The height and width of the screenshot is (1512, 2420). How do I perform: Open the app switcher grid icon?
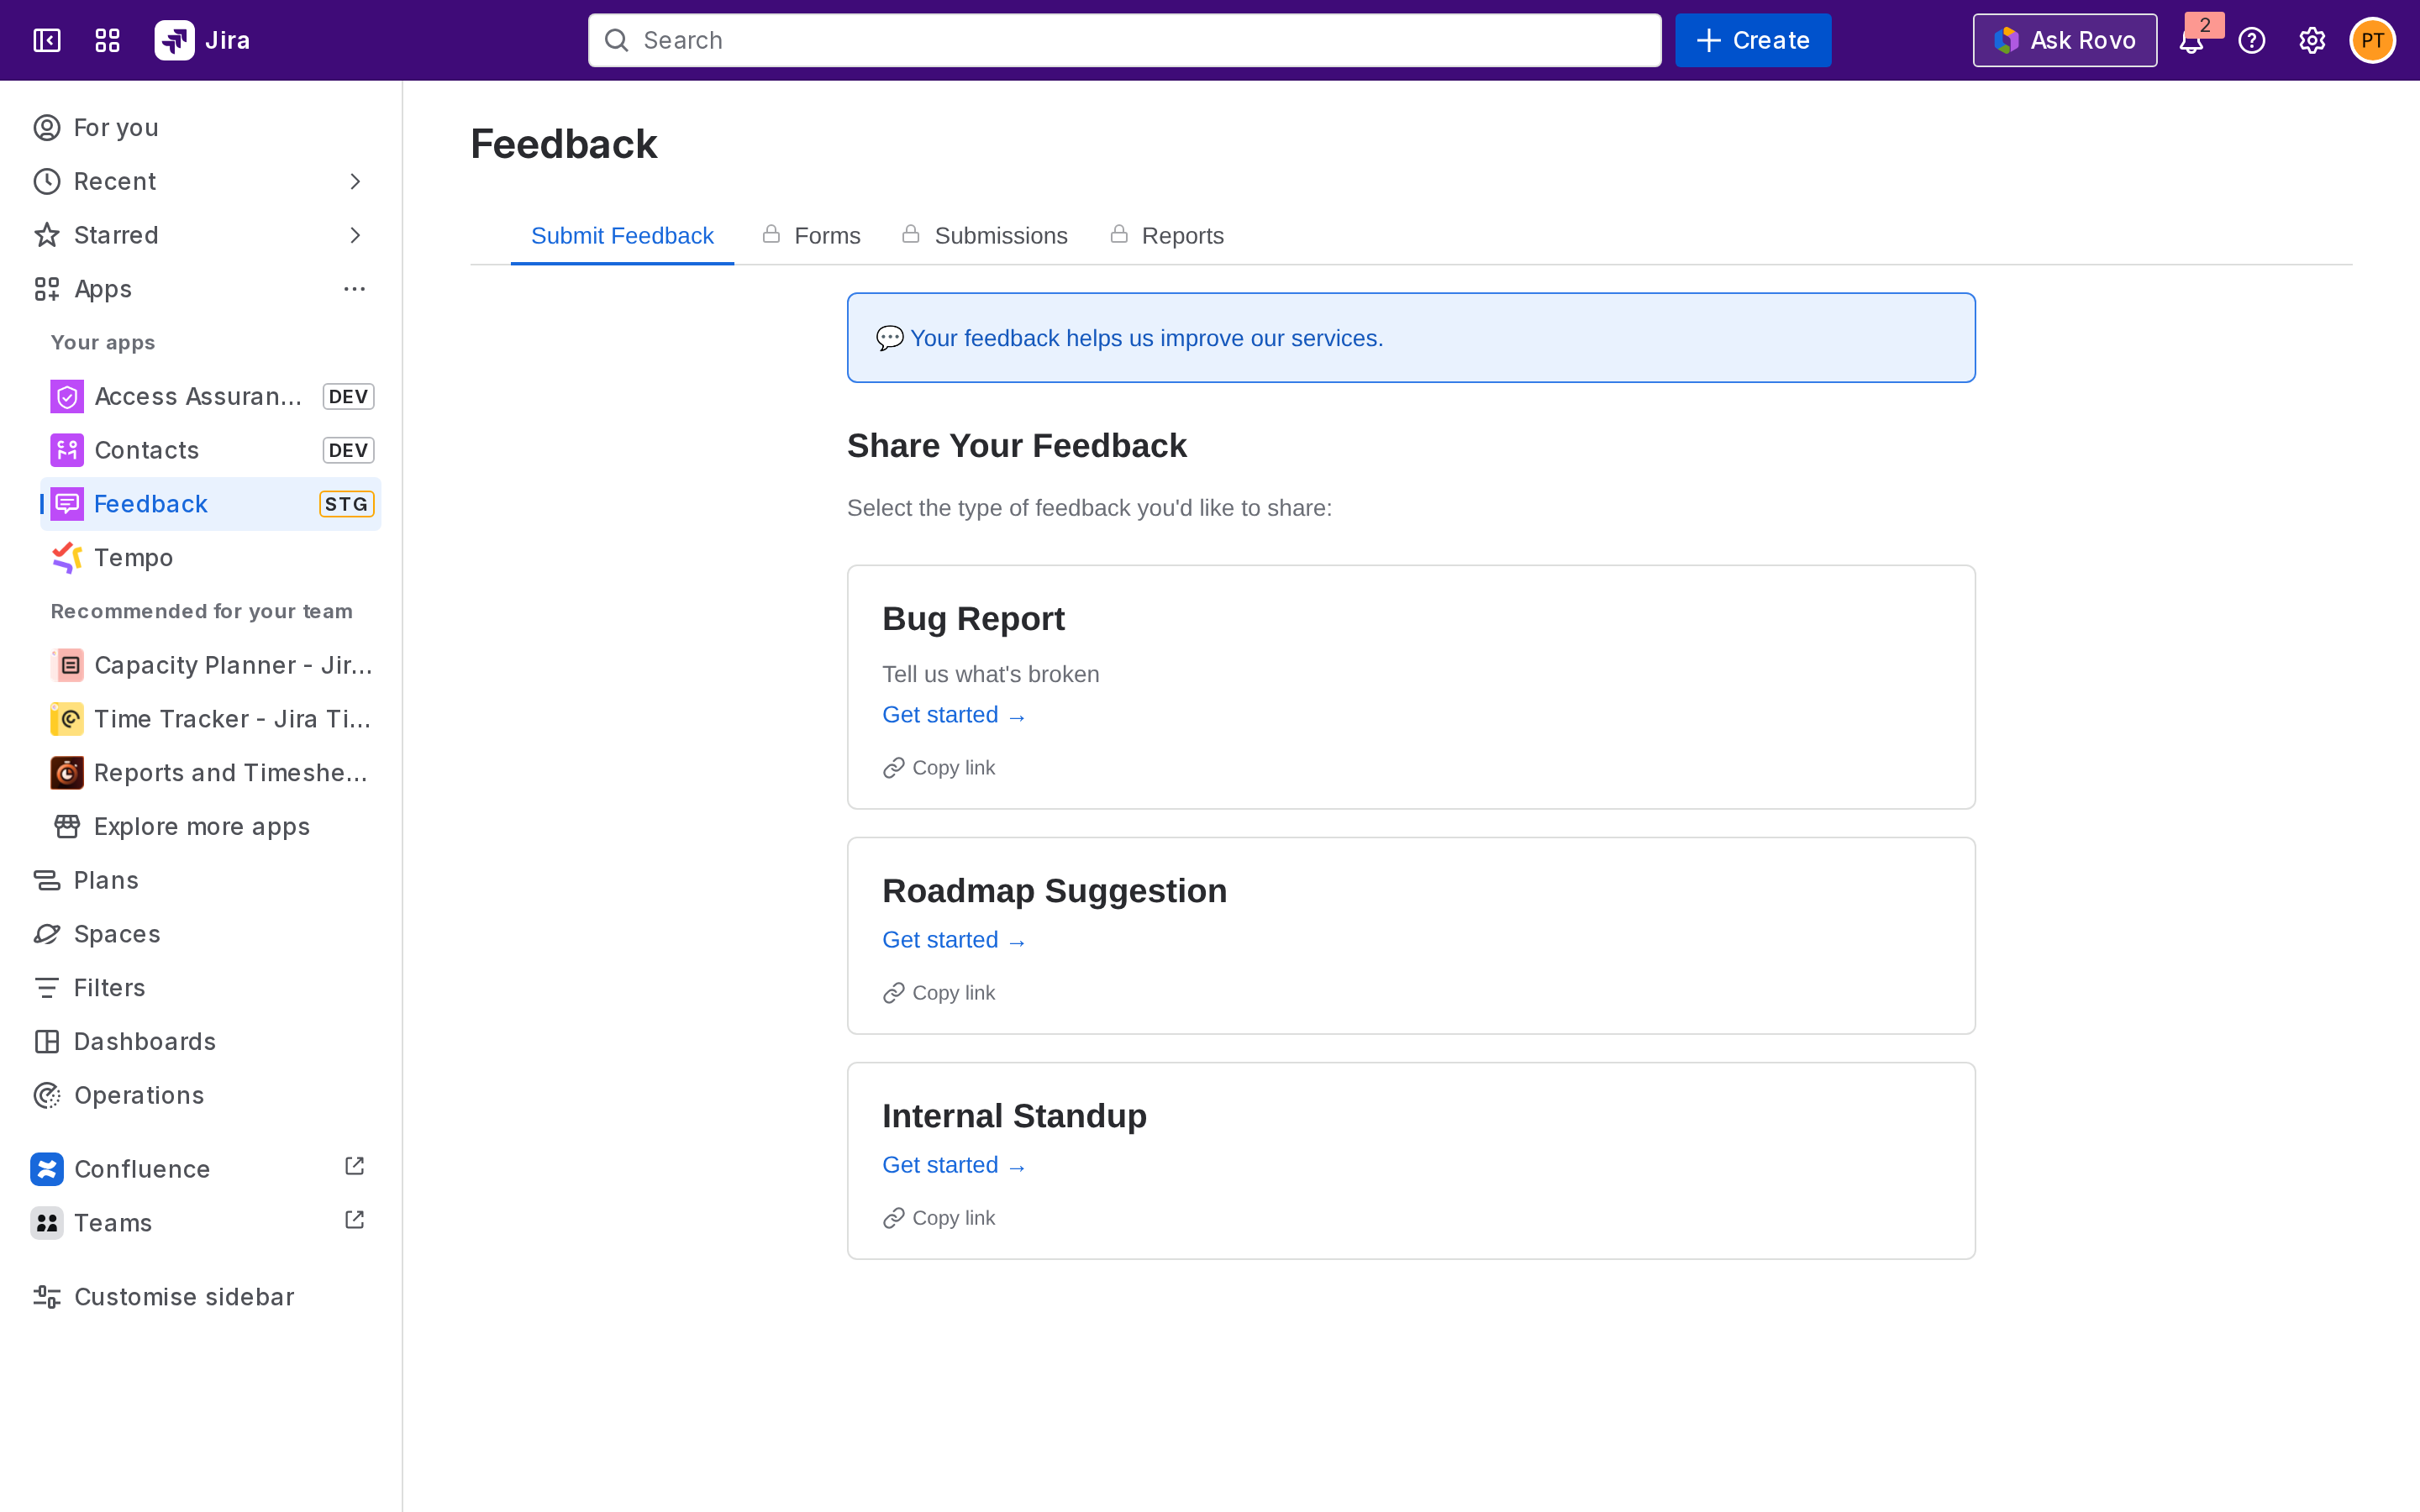pos(107,40)
